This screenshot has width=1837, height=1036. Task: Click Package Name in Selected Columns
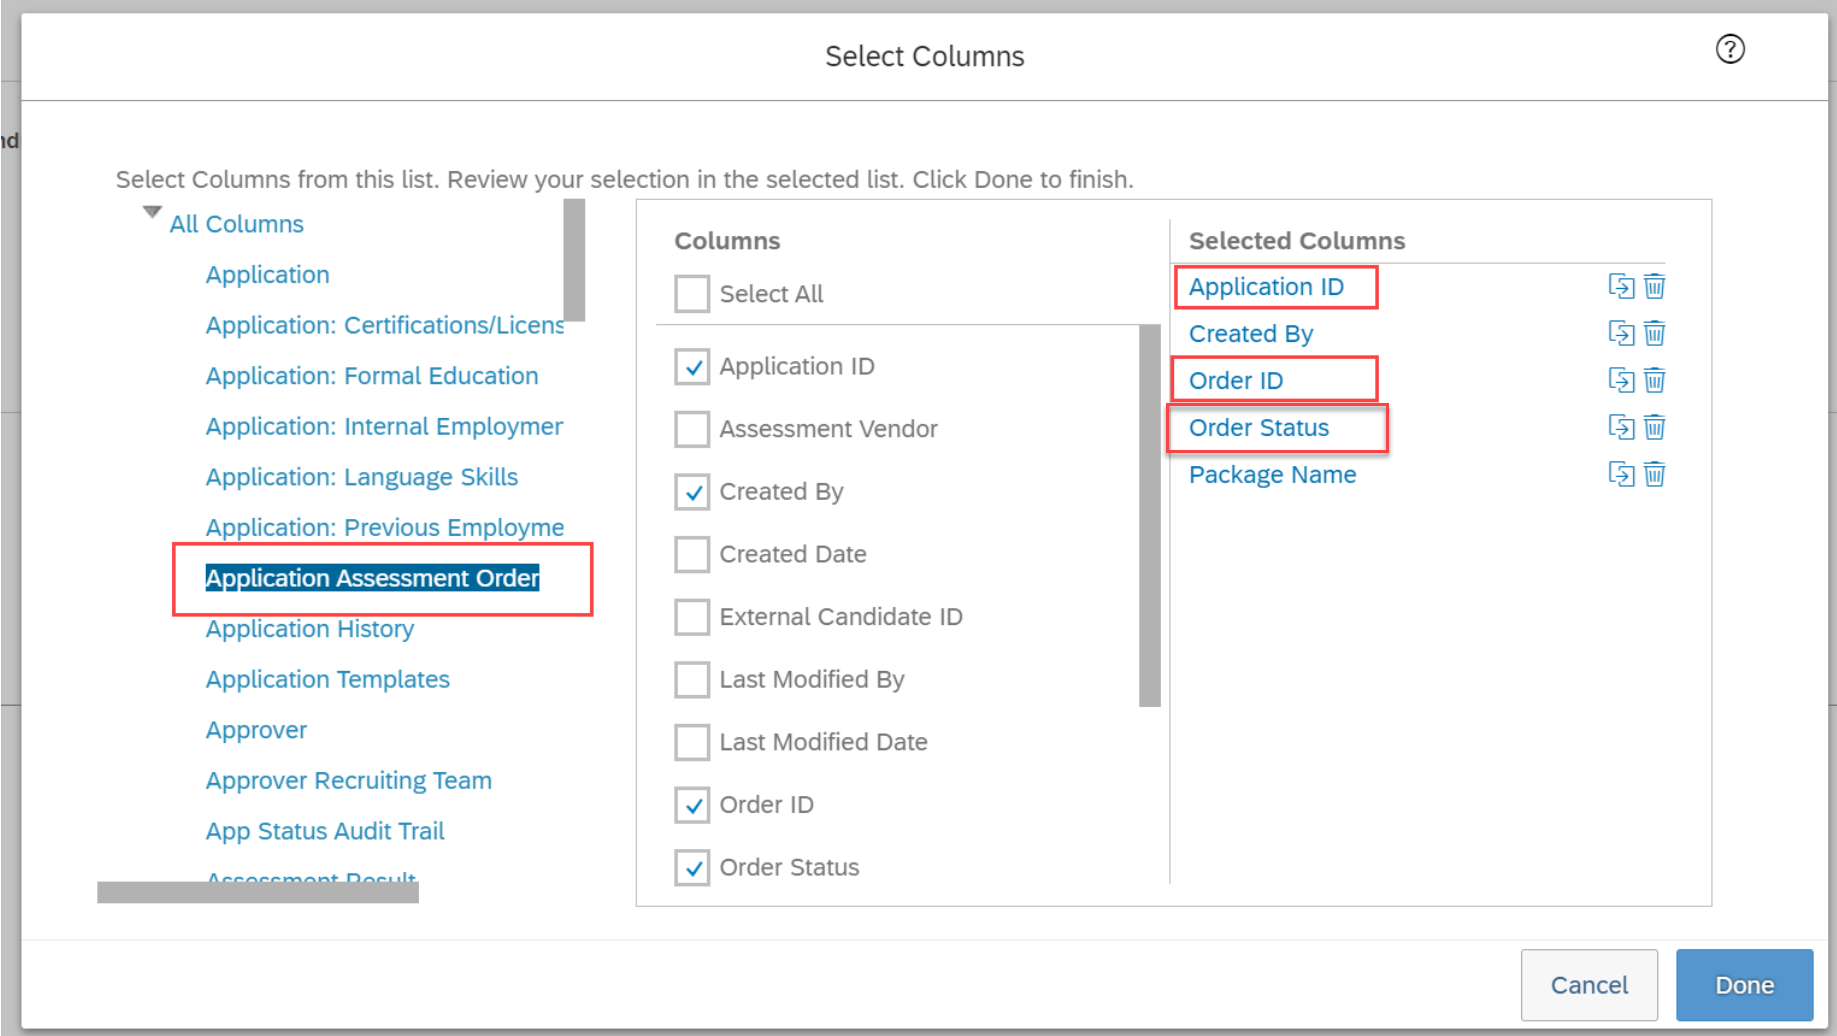[1272, 475]
